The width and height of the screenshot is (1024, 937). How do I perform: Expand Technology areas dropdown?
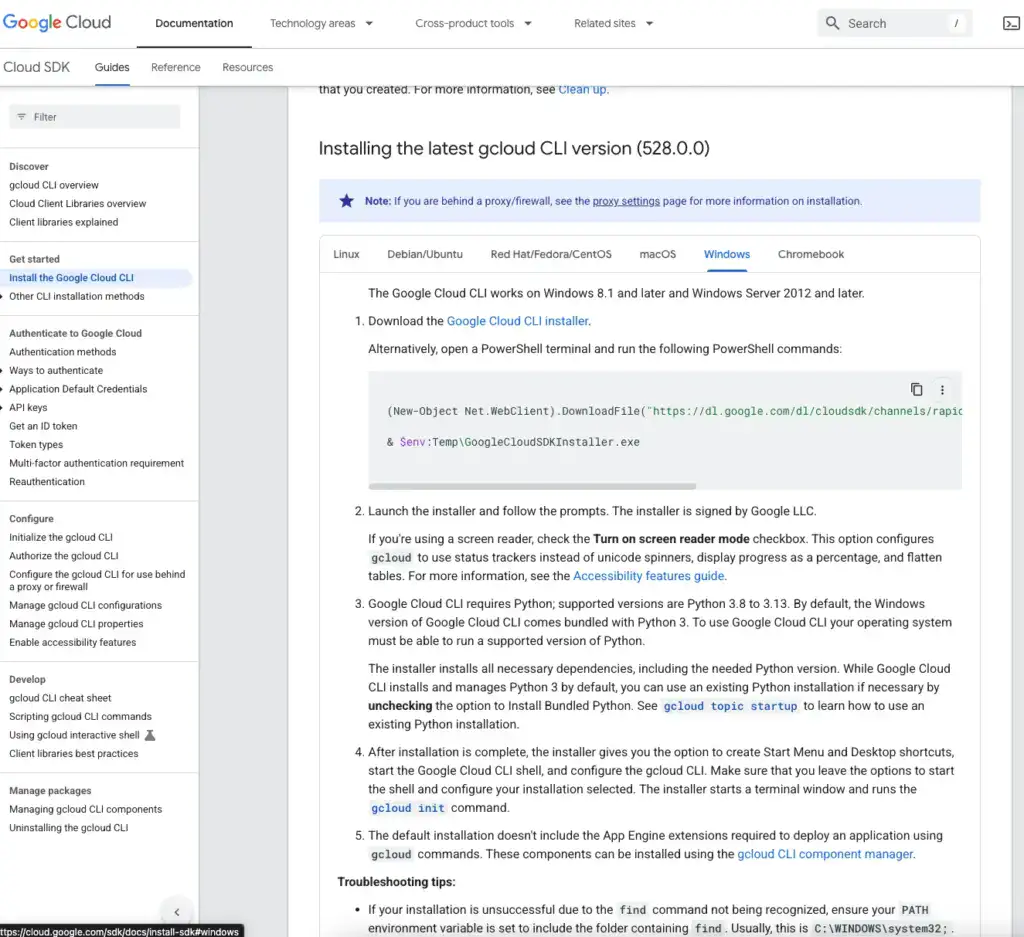click(x=369, y=24)
